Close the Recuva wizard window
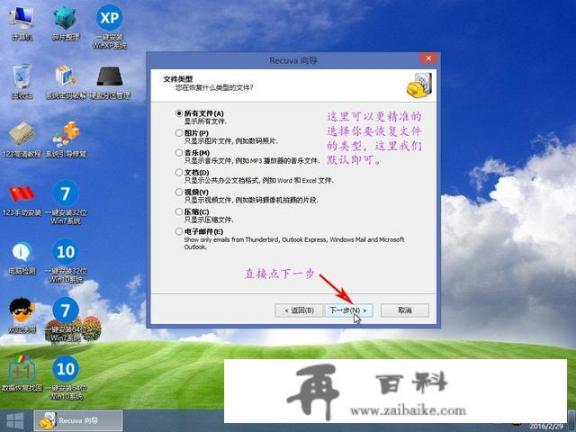576x432 pixels. 428,58
